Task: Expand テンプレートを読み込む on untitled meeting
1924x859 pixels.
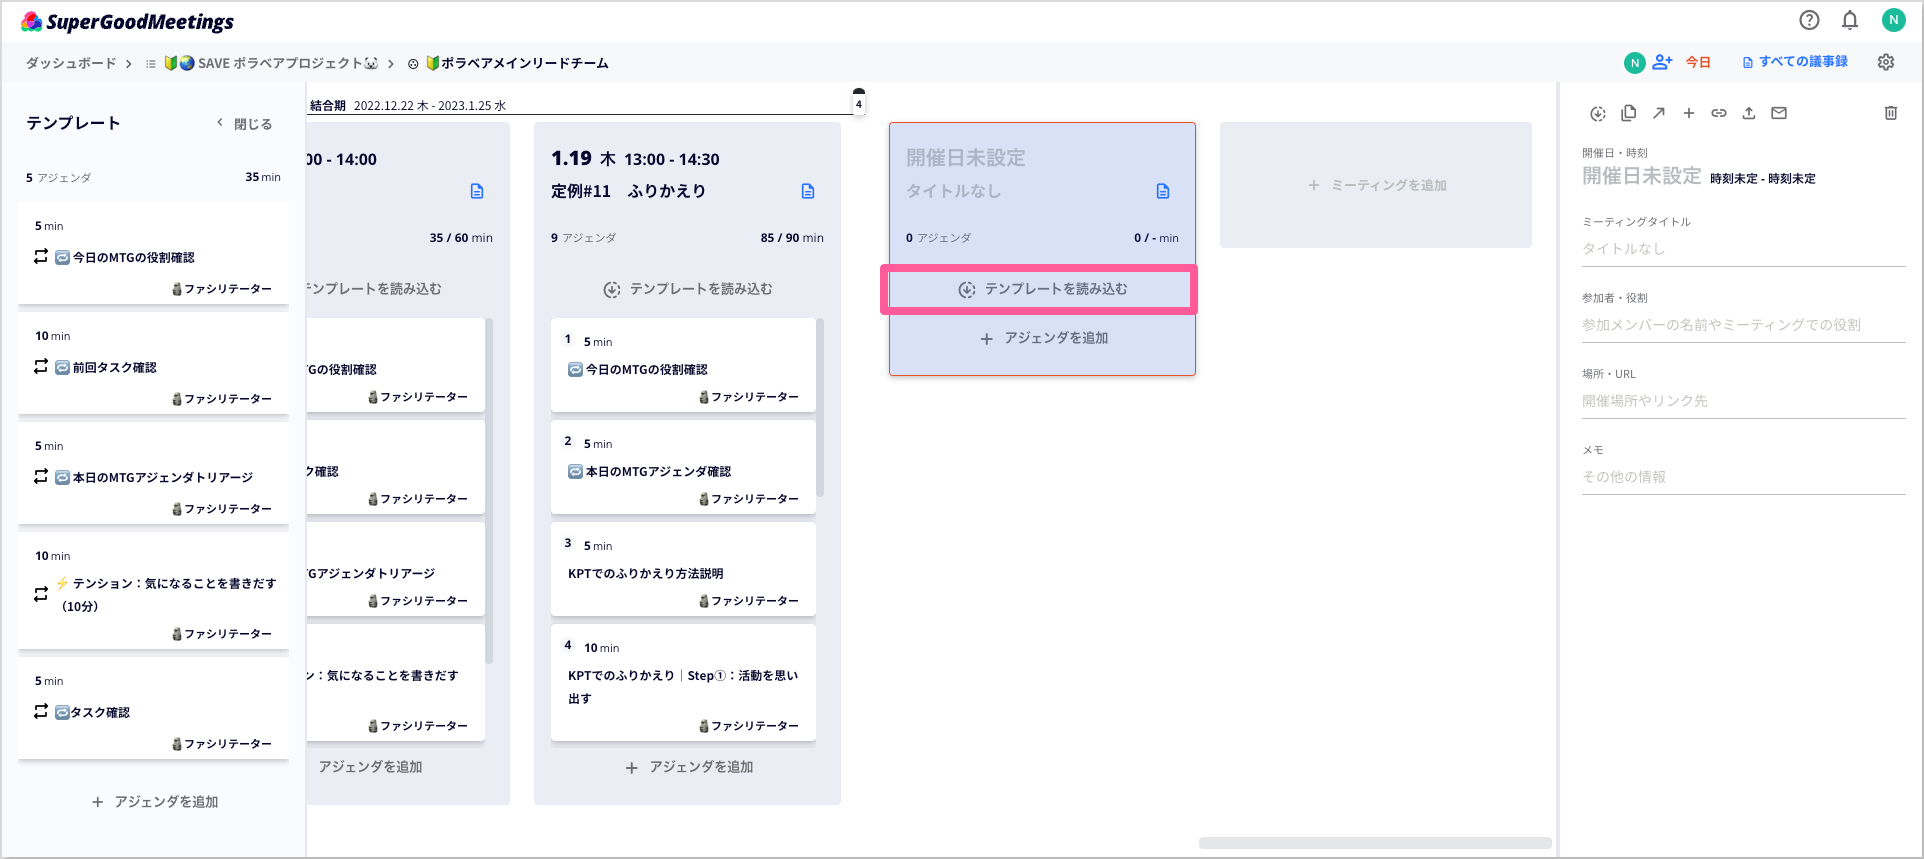Action: pyautogui.click(x=1041, y=289)
